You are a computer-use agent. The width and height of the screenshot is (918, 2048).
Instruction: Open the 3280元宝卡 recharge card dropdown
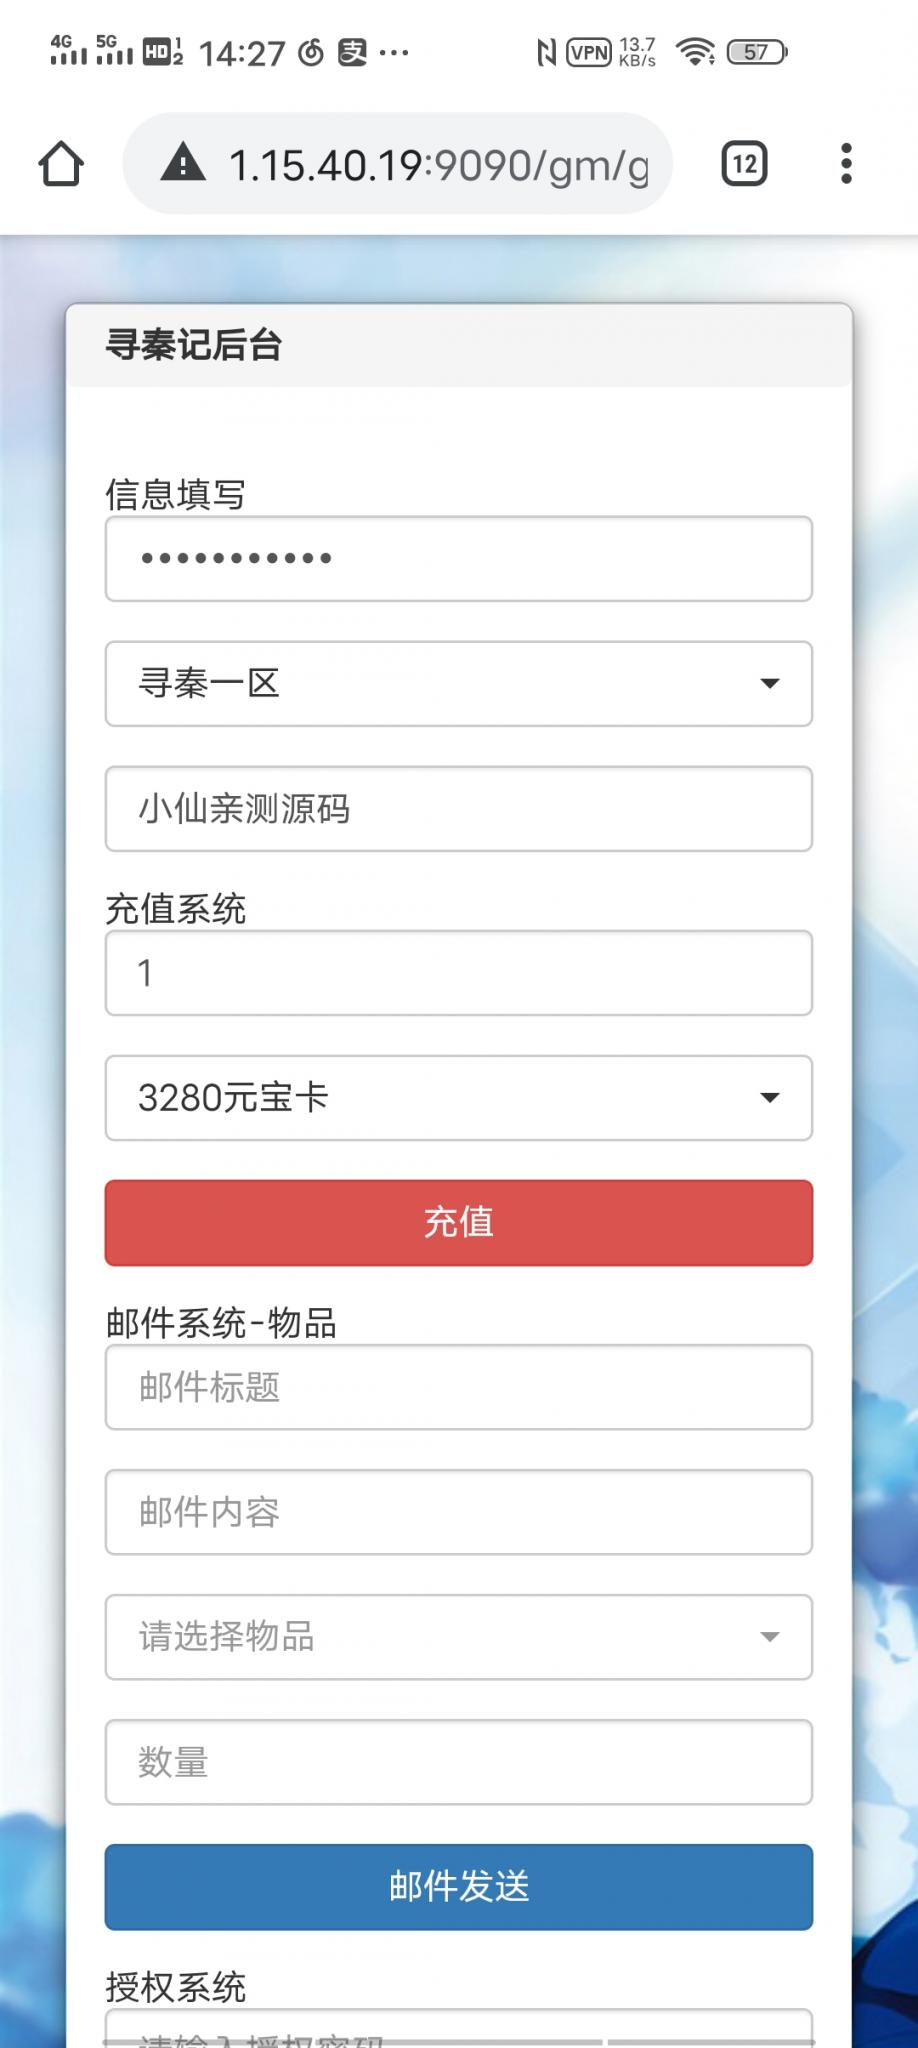pyautogui.click(x=458, y=1097)
